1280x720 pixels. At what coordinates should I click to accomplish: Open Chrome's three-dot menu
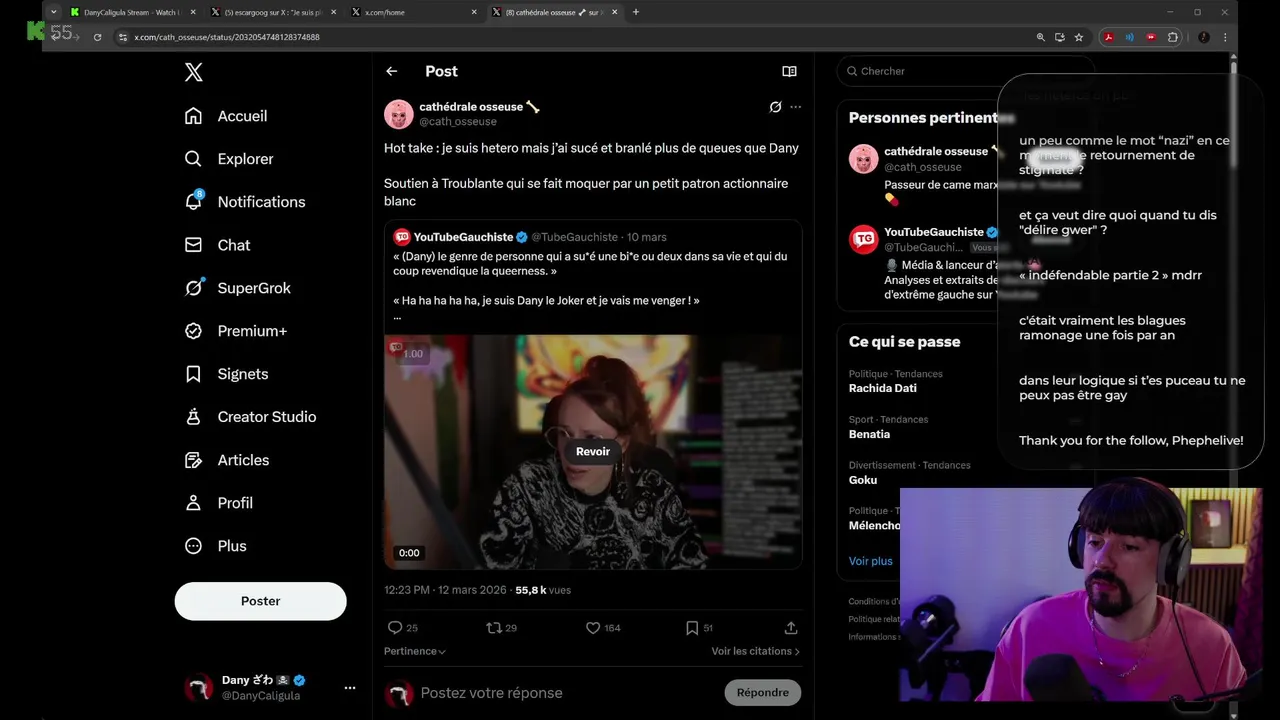[1225, 37]
